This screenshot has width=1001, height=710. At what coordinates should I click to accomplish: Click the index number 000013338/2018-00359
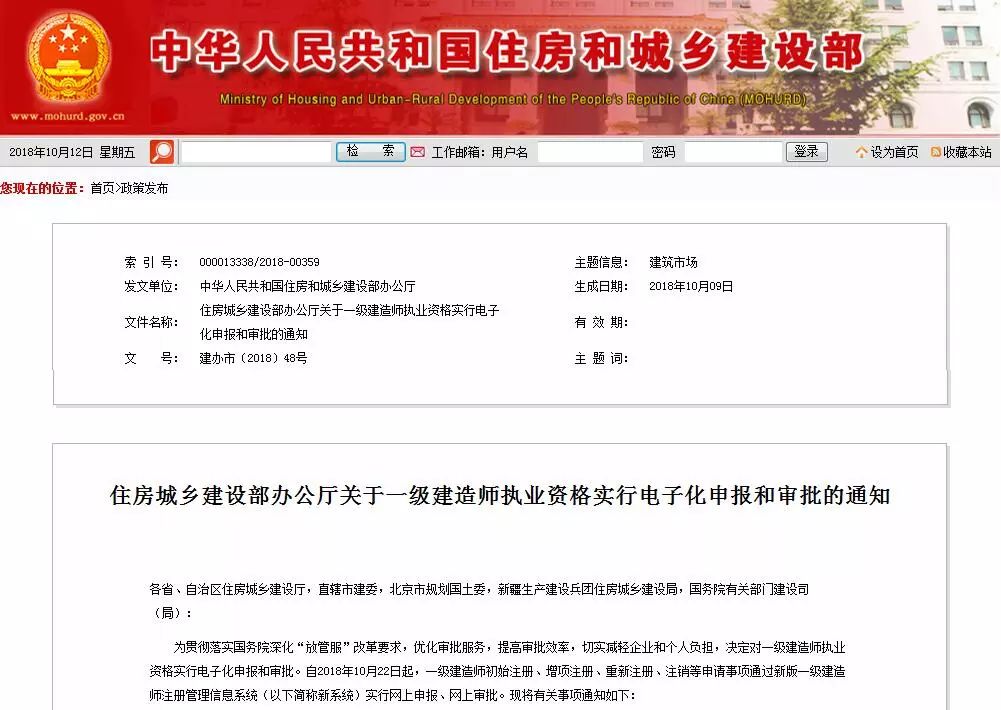click(259, 262)
